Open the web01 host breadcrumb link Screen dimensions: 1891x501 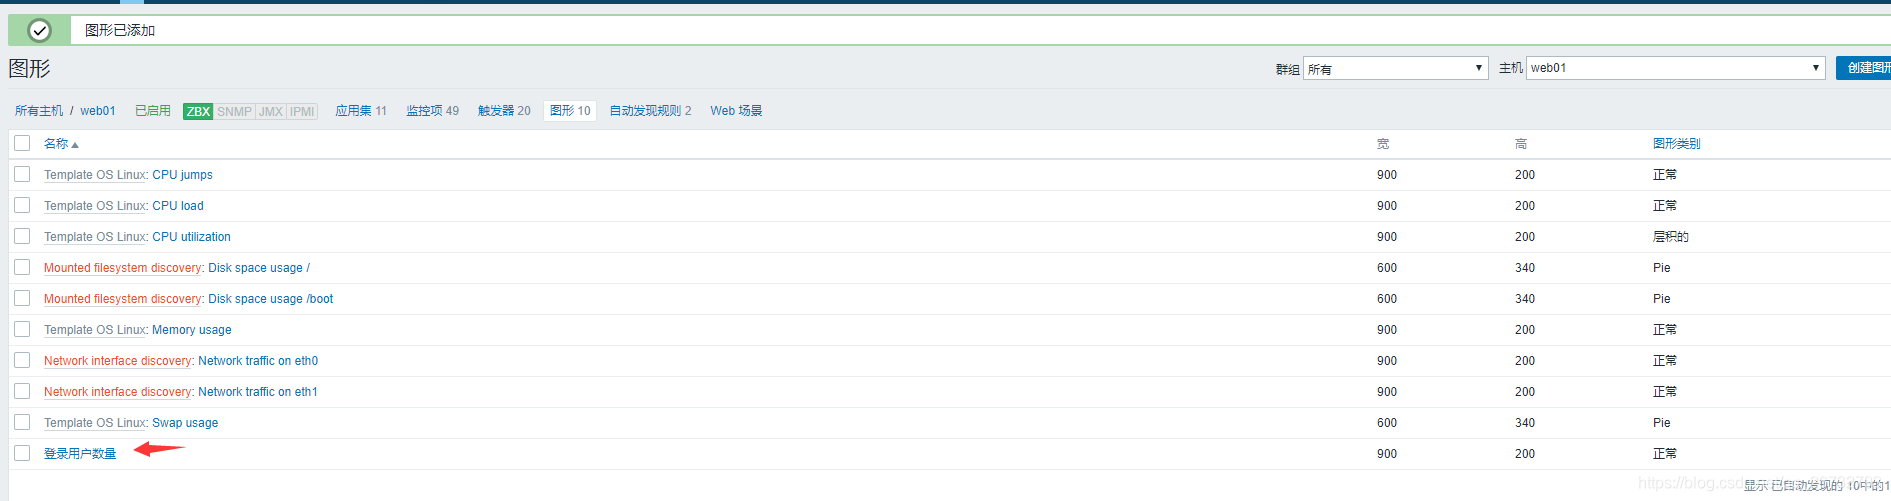(x=98, y=111)
